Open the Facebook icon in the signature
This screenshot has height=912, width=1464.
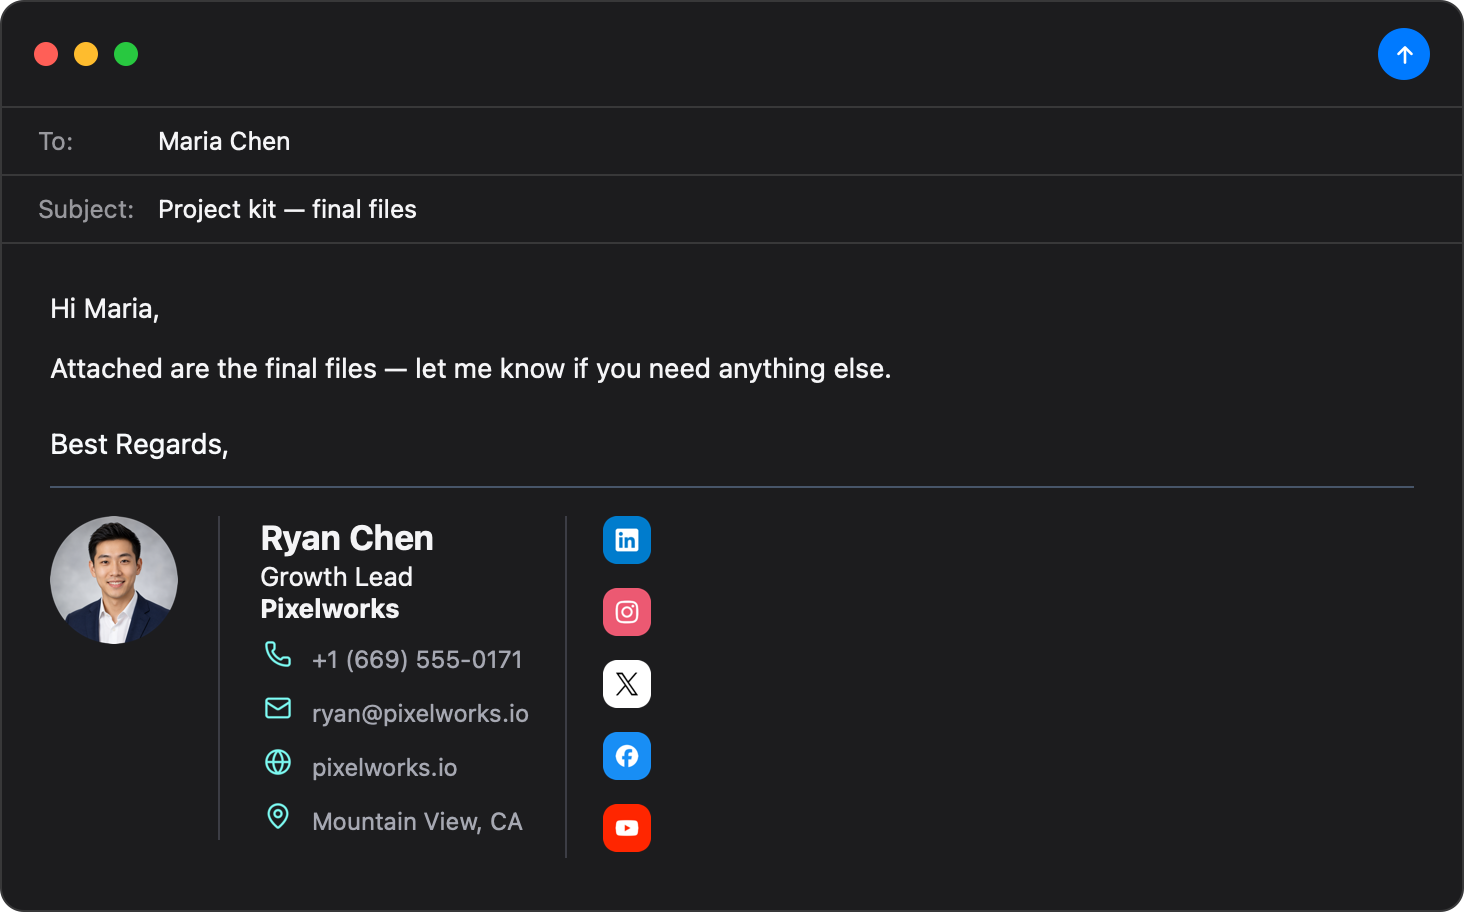pyautogui.click(x=627, y=756)
